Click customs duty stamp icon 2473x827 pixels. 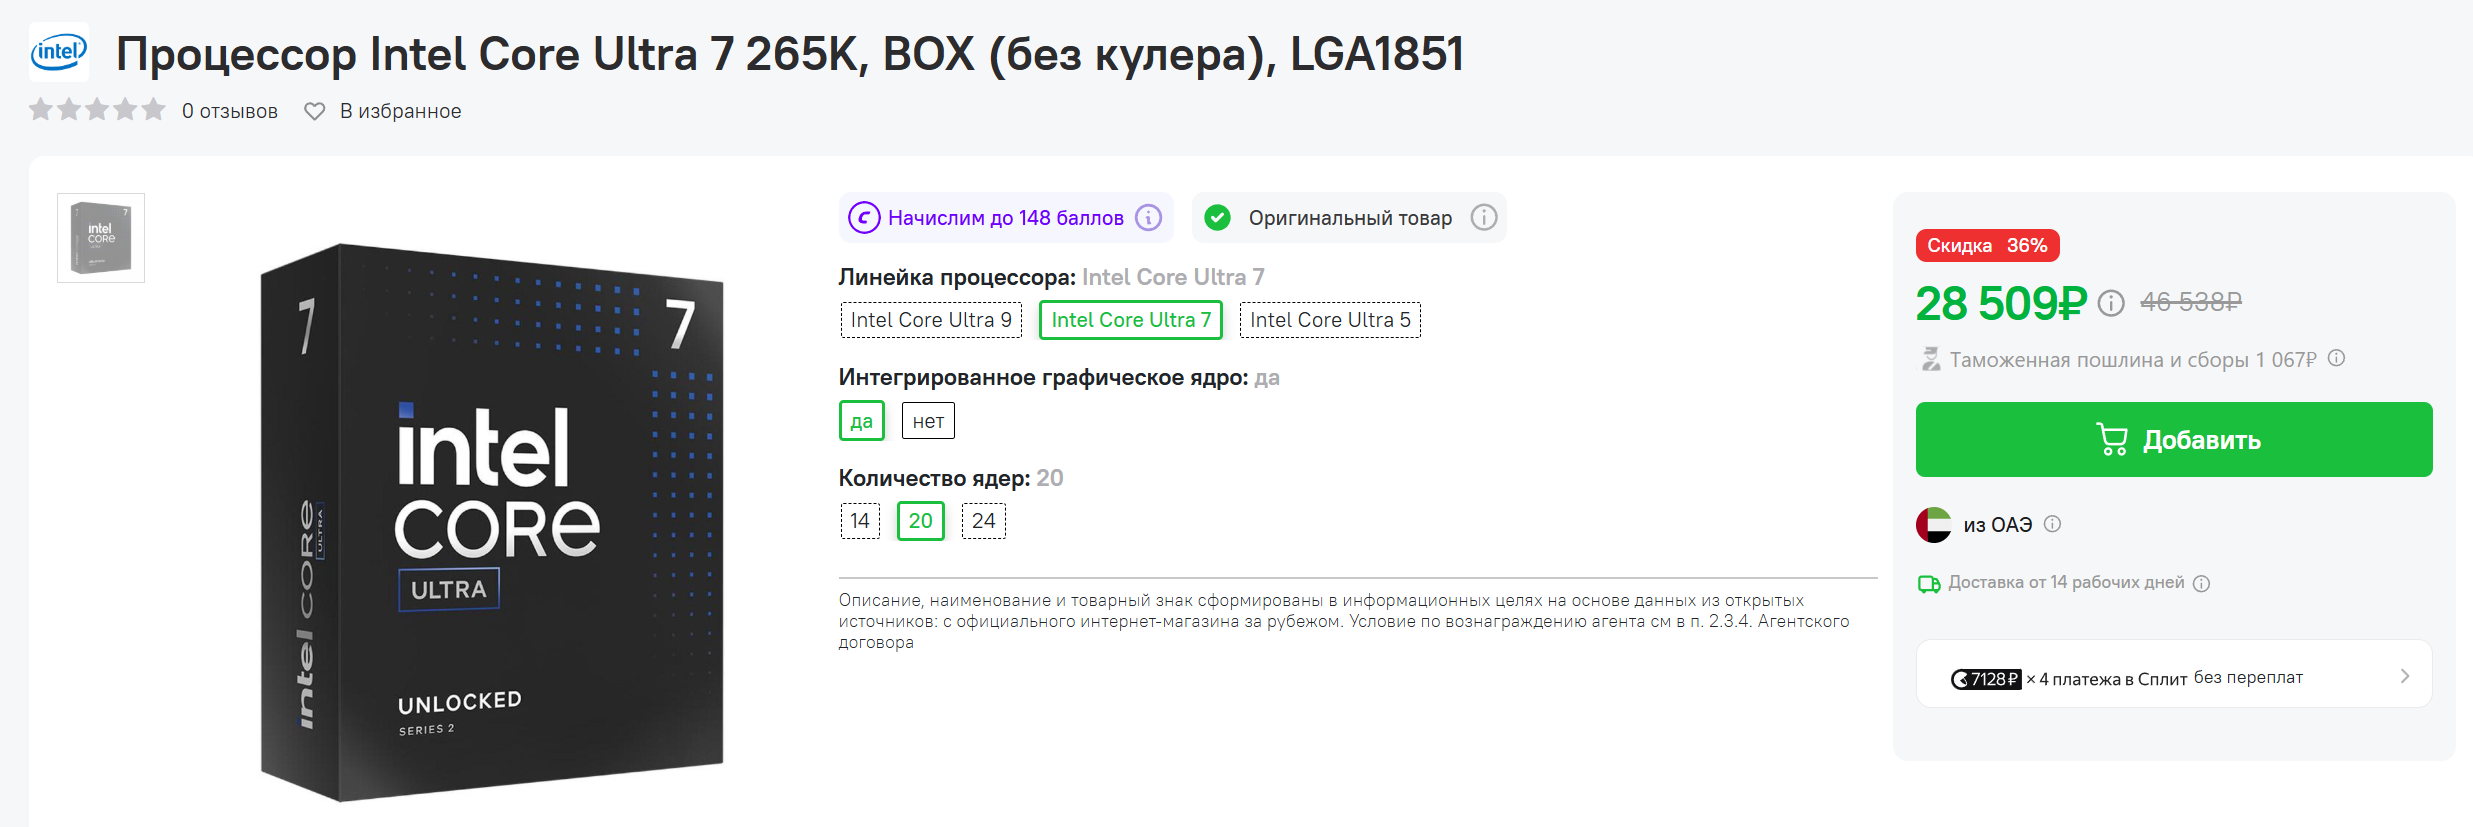(1930, 358)
